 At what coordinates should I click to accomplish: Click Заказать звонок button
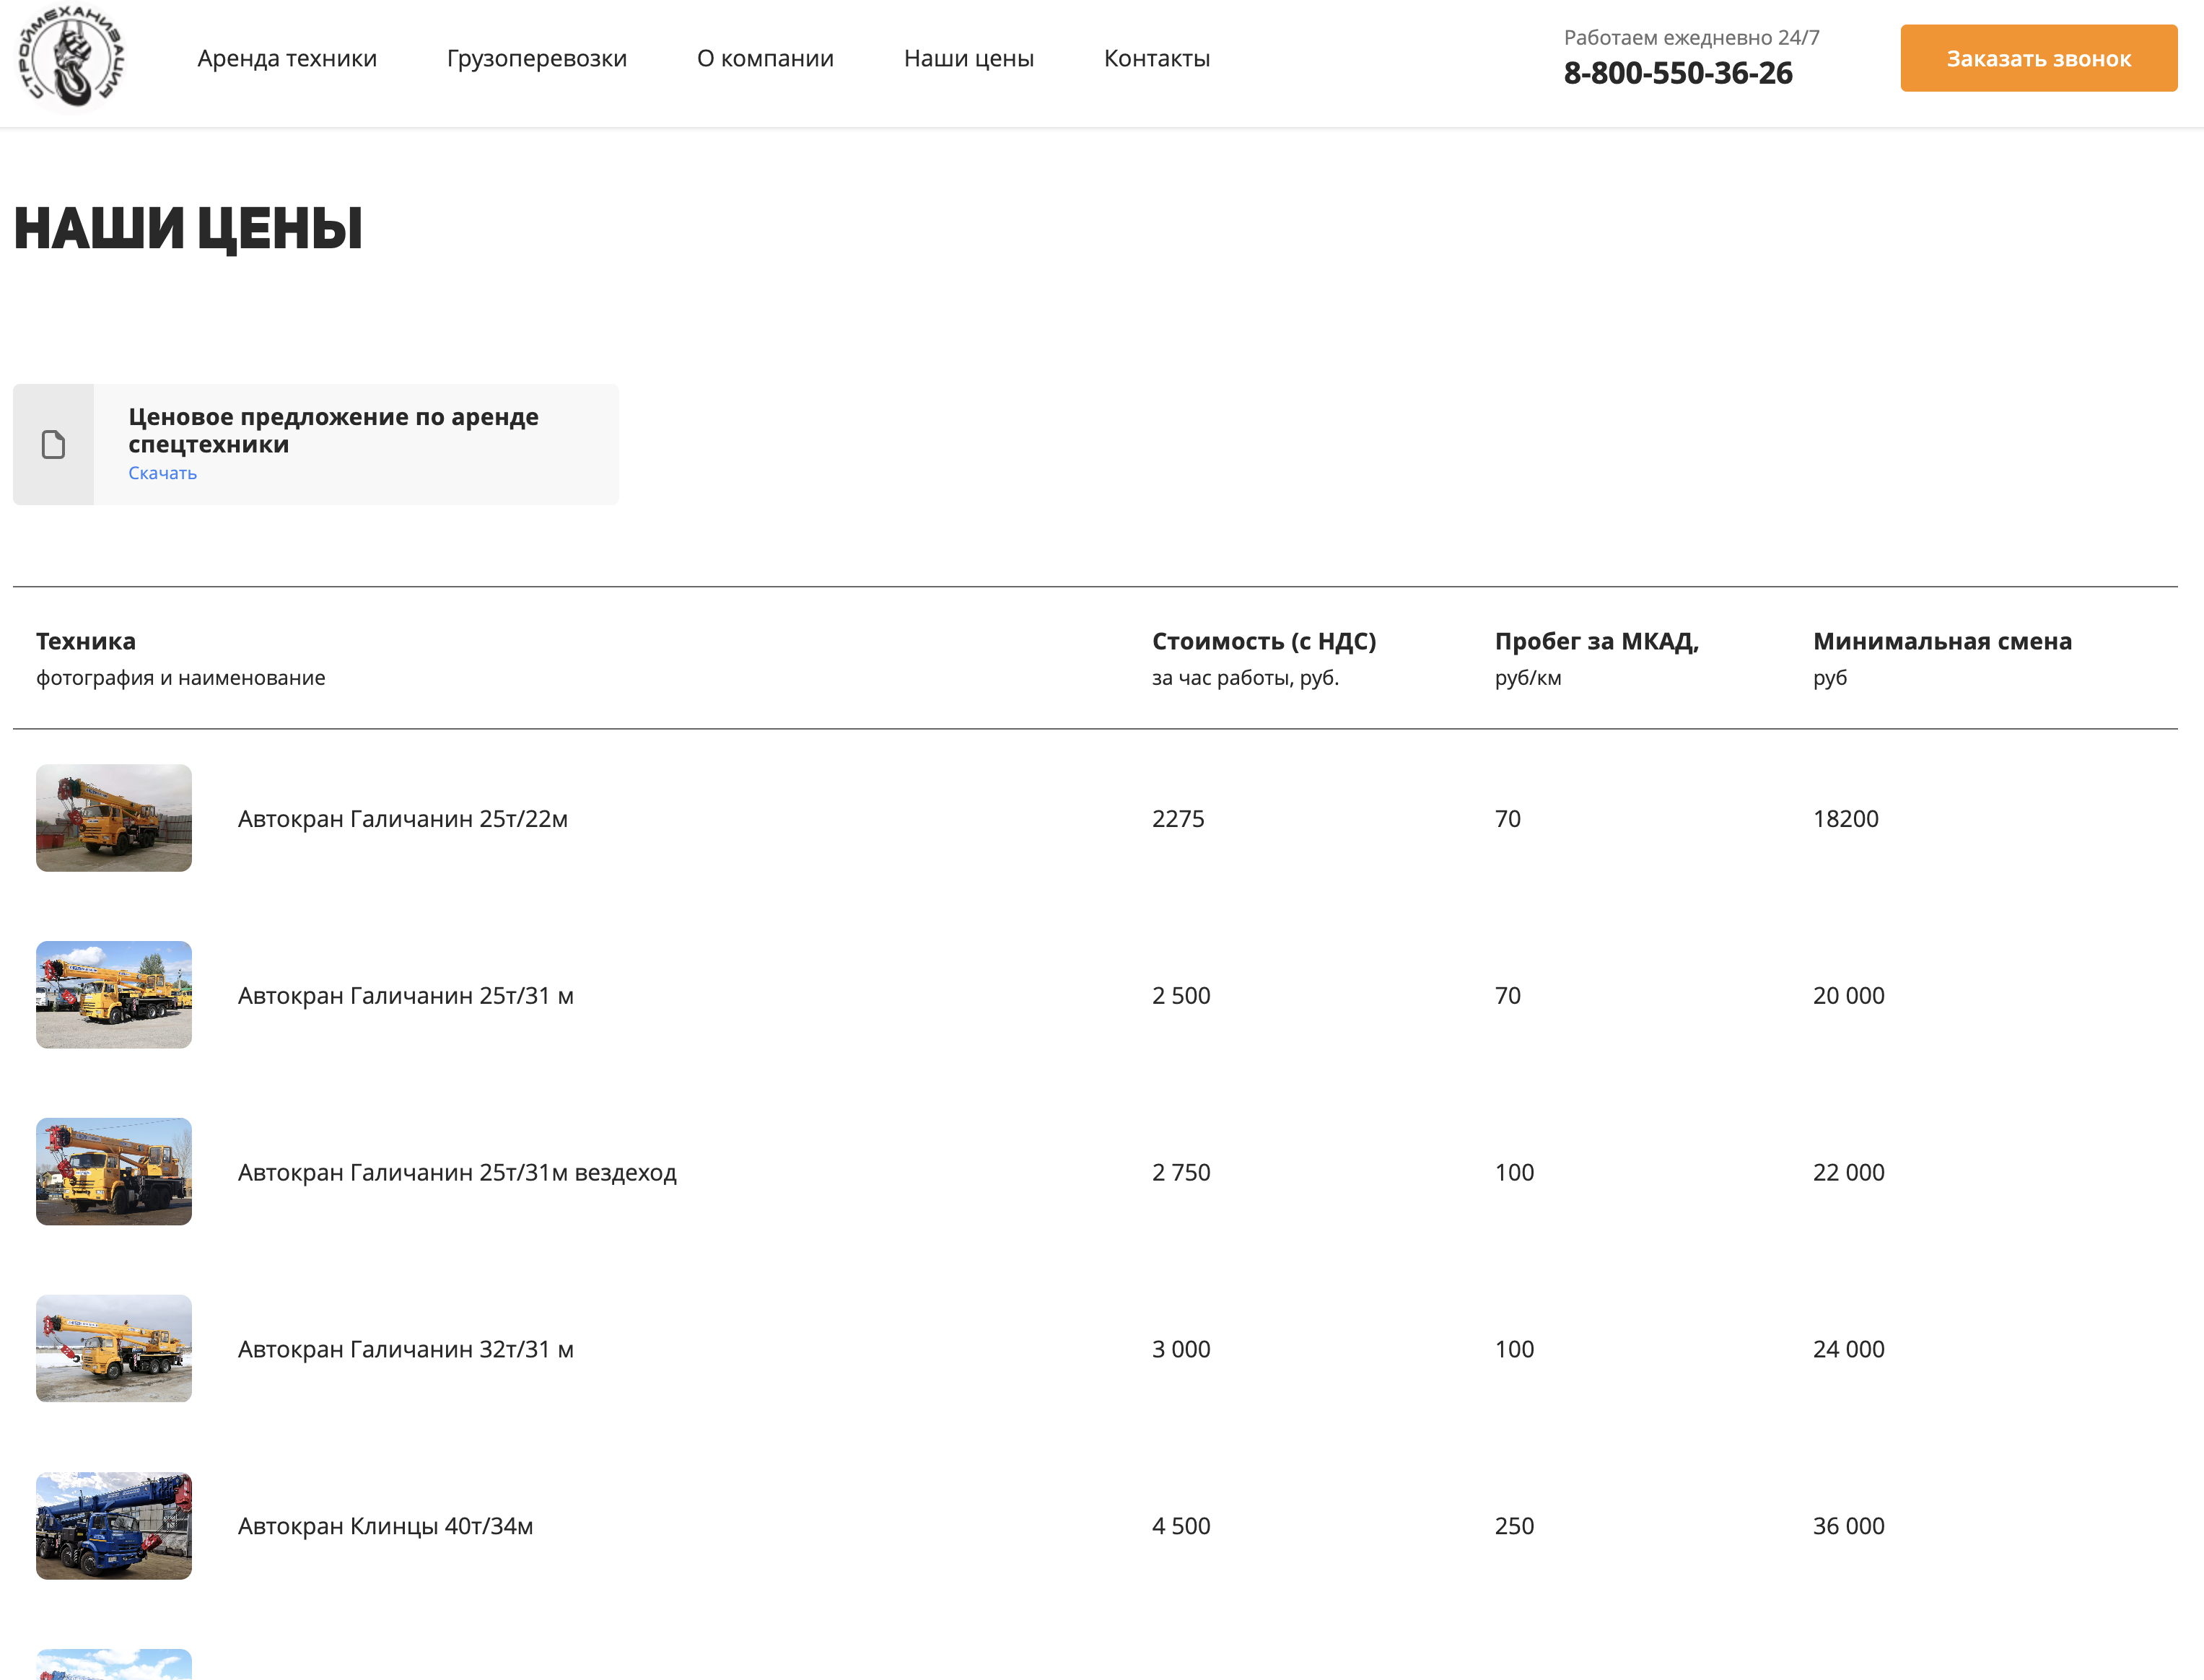[x=2038, y=58]
